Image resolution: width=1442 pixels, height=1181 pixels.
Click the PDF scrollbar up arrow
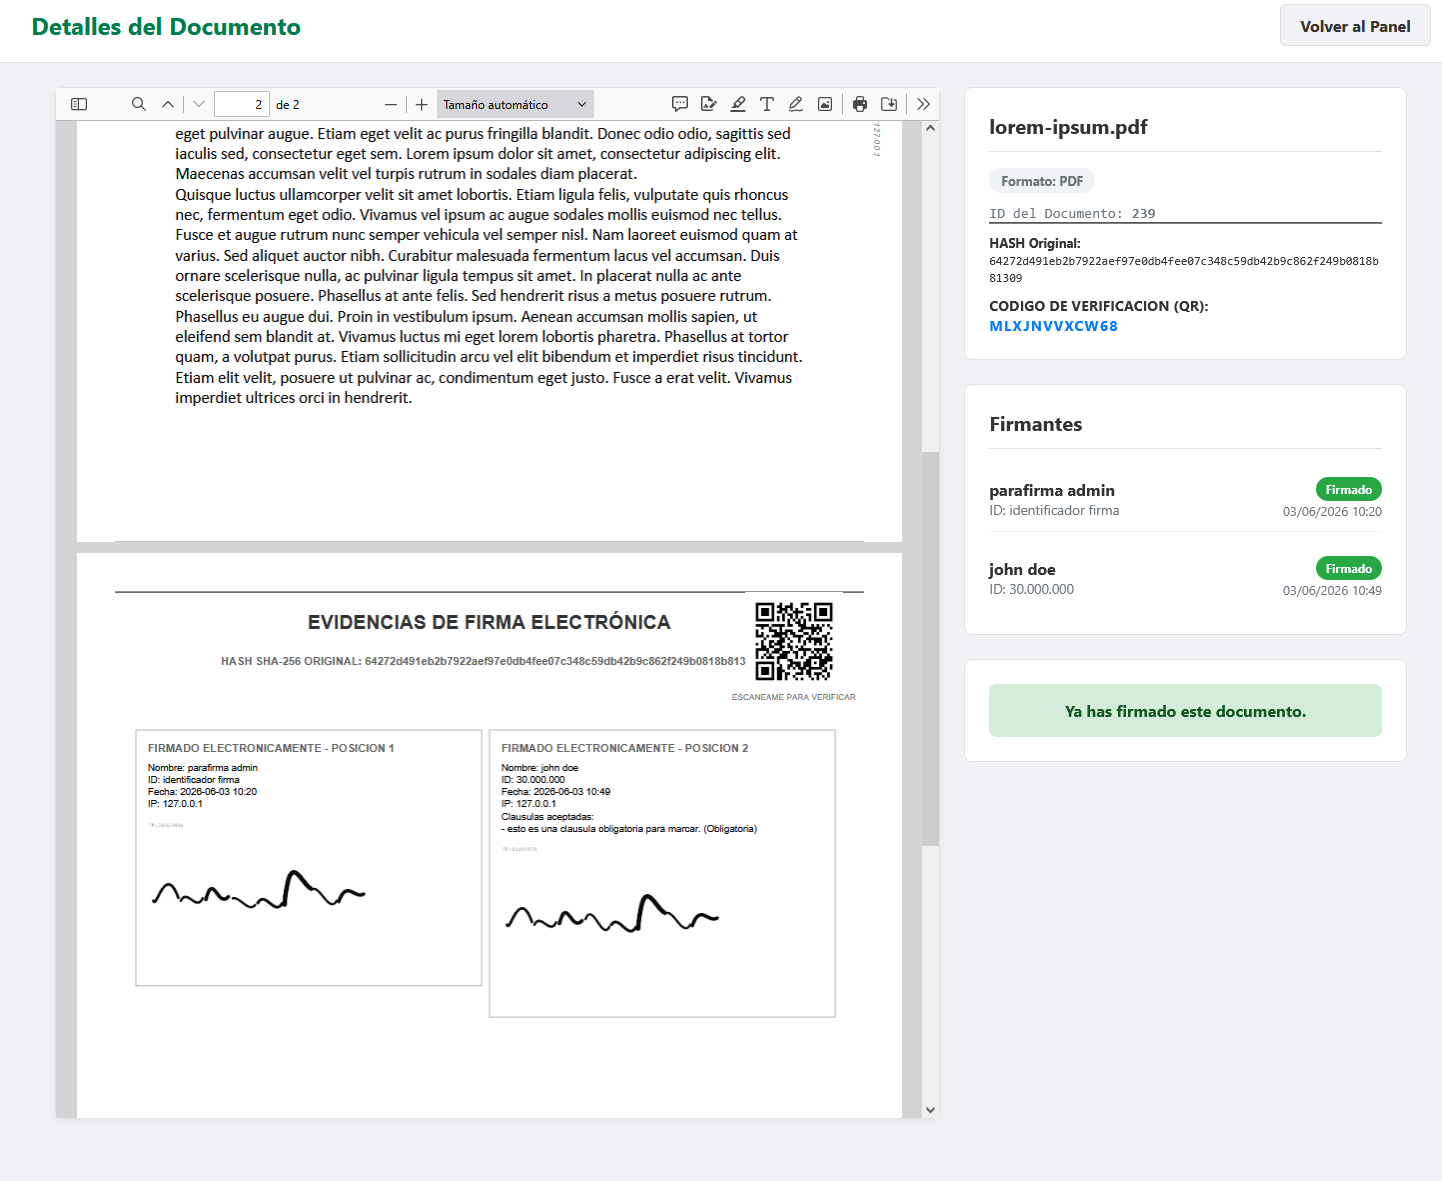[x=930, y=128]
